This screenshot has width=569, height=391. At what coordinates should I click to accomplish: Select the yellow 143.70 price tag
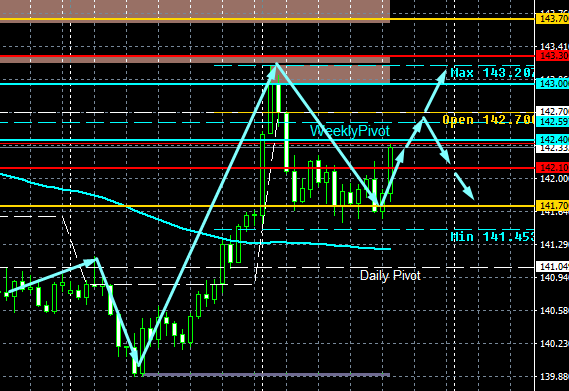[x=552, y=19]
